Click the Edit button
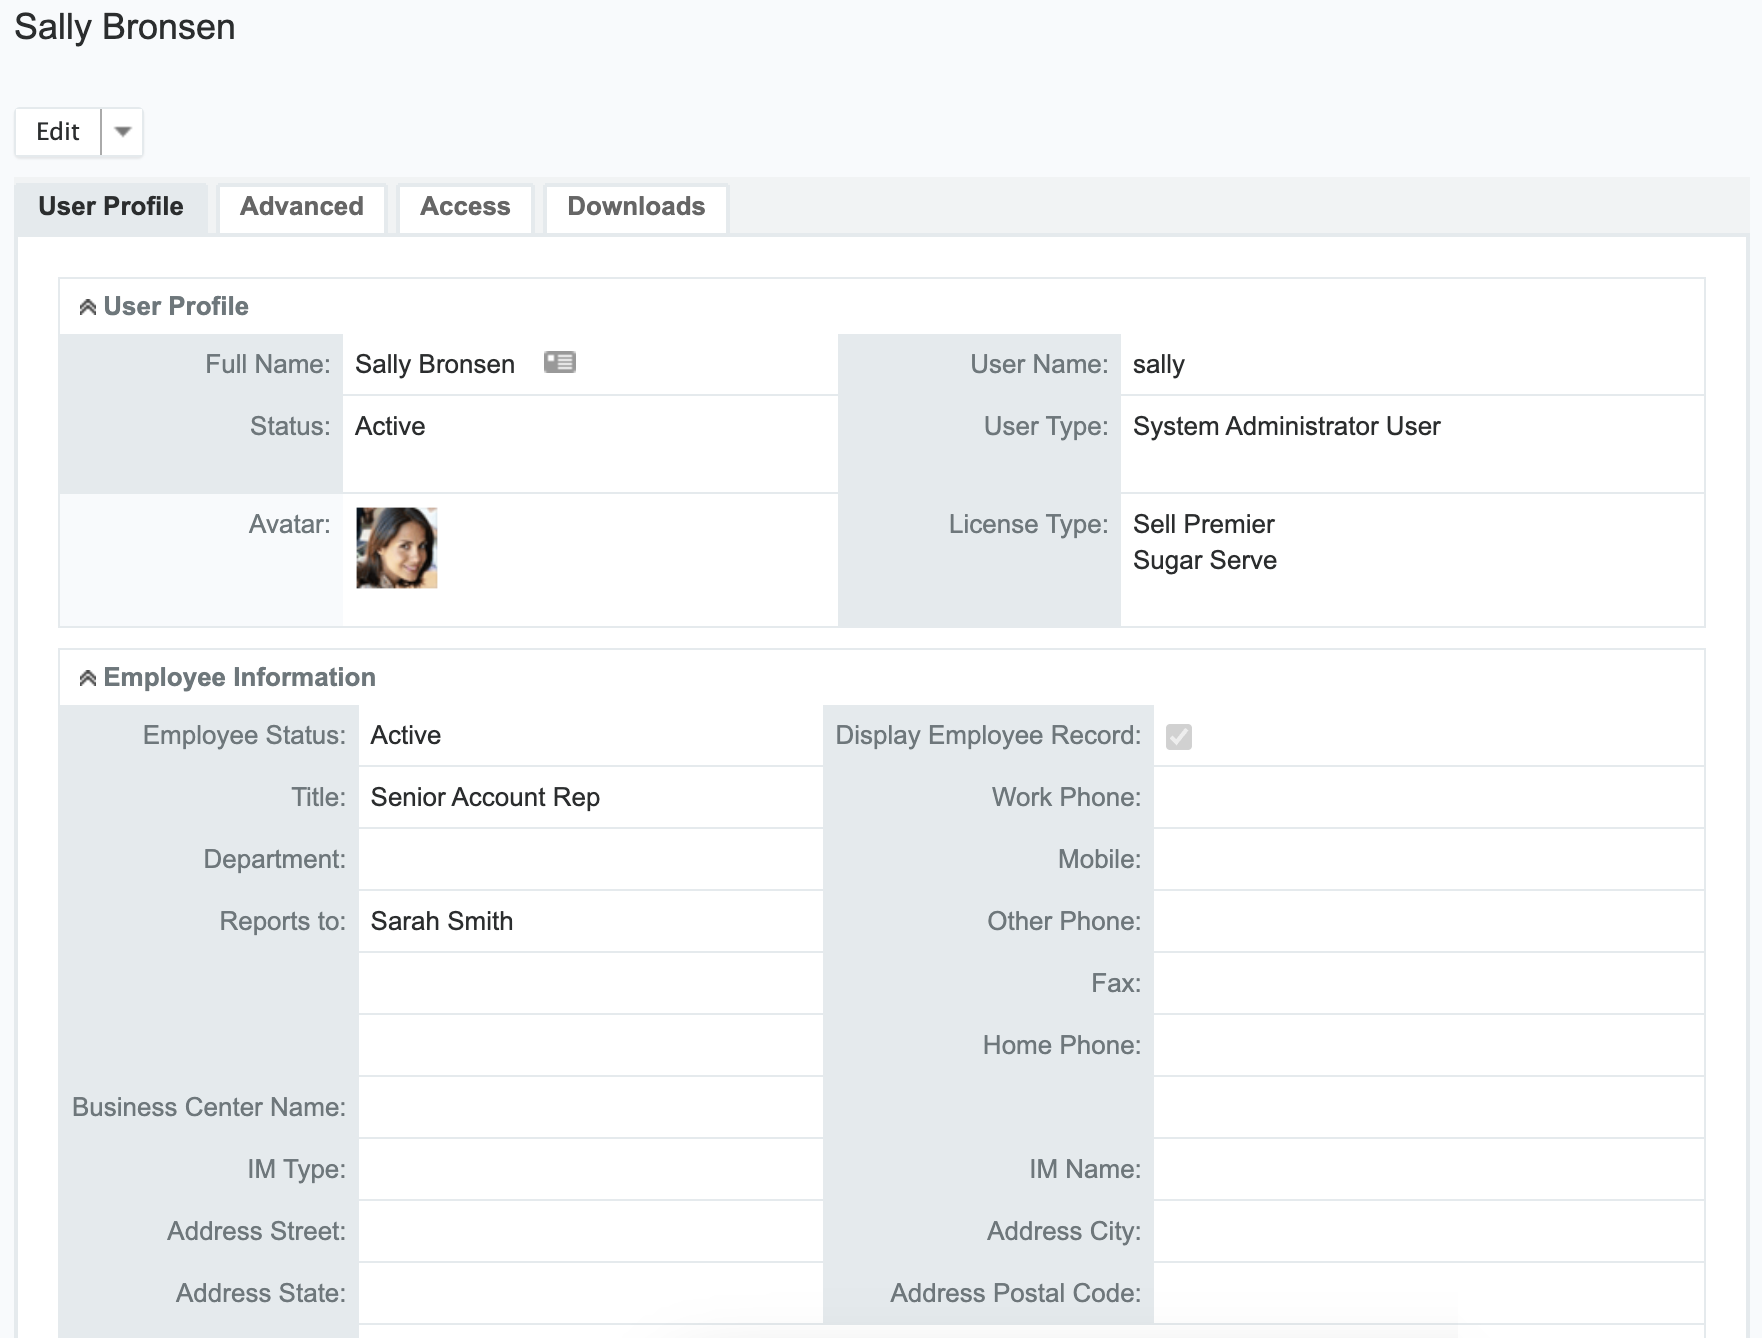The image size is (1762, 1338). coord(58,132)
